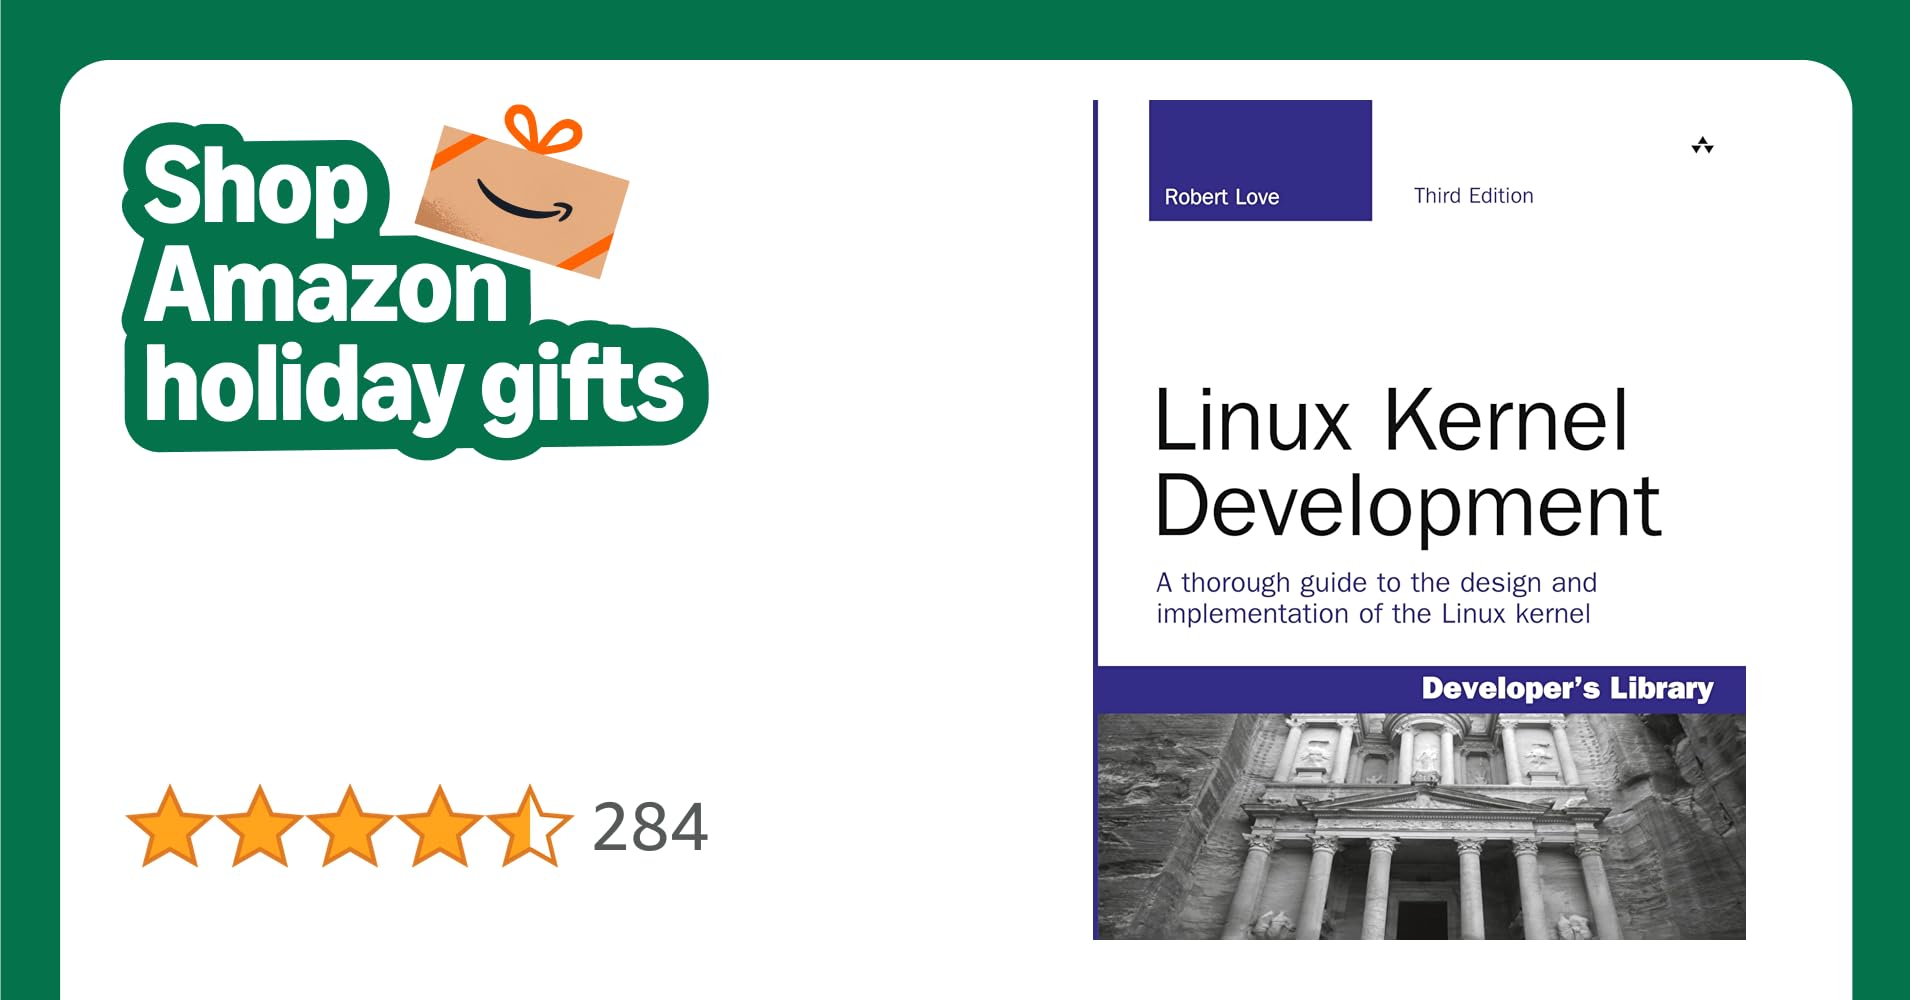1910x1000 pixels.
Task: Click the Amazon gift box icon
Action: click(x=522, y=192)
